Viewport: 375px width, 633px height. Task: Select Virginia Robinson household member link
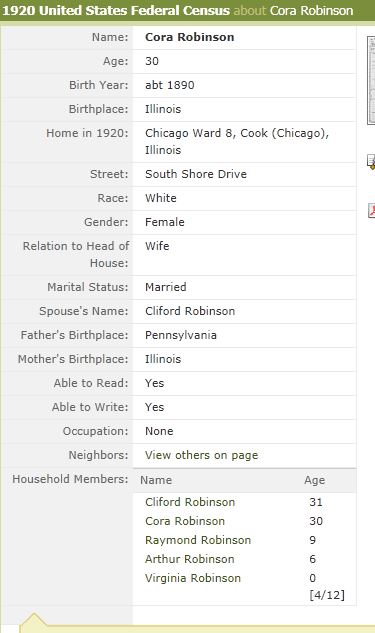[193, 578]
